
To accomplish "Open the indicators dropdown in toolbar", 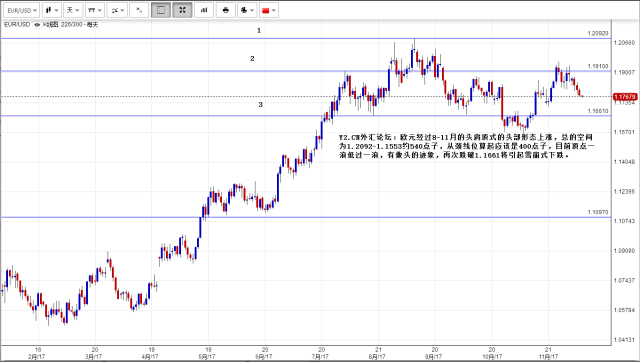I will [x=117, y=10].
